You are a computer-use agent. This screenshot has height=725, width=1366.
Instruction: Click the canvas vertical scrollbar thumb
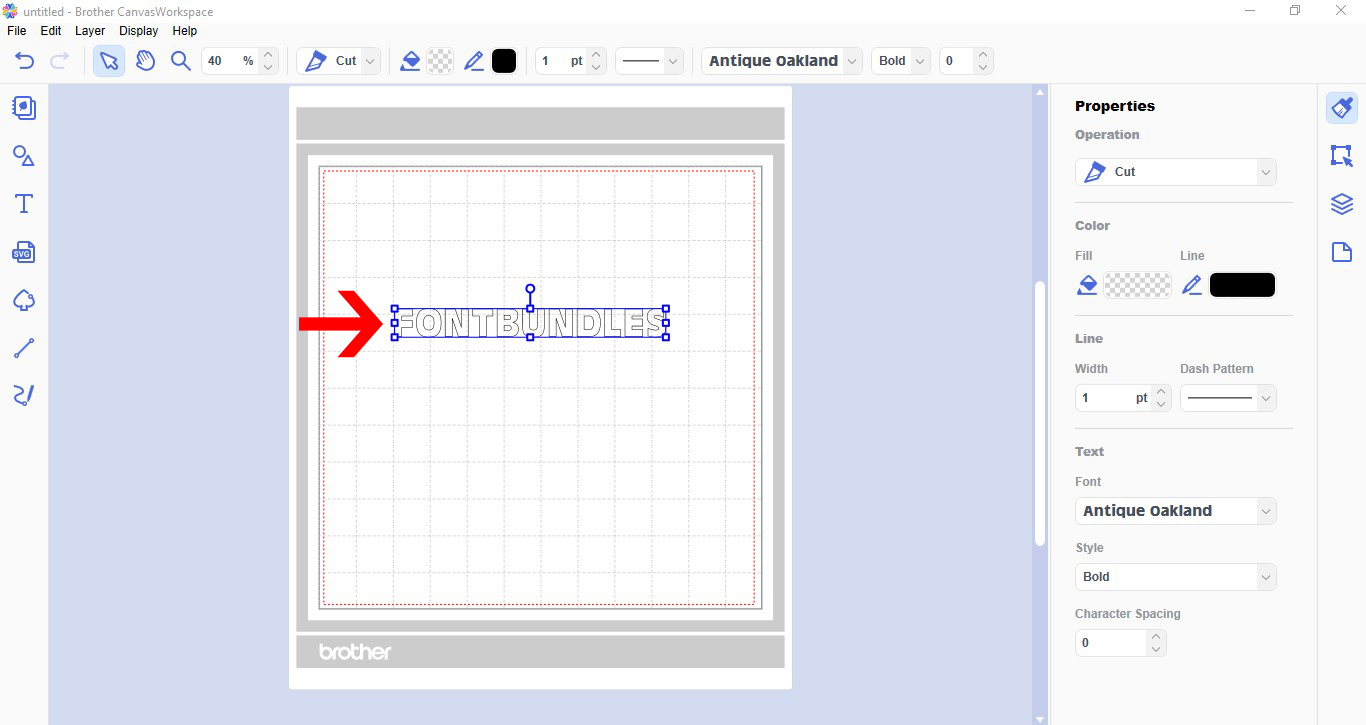click(1040, 413)
